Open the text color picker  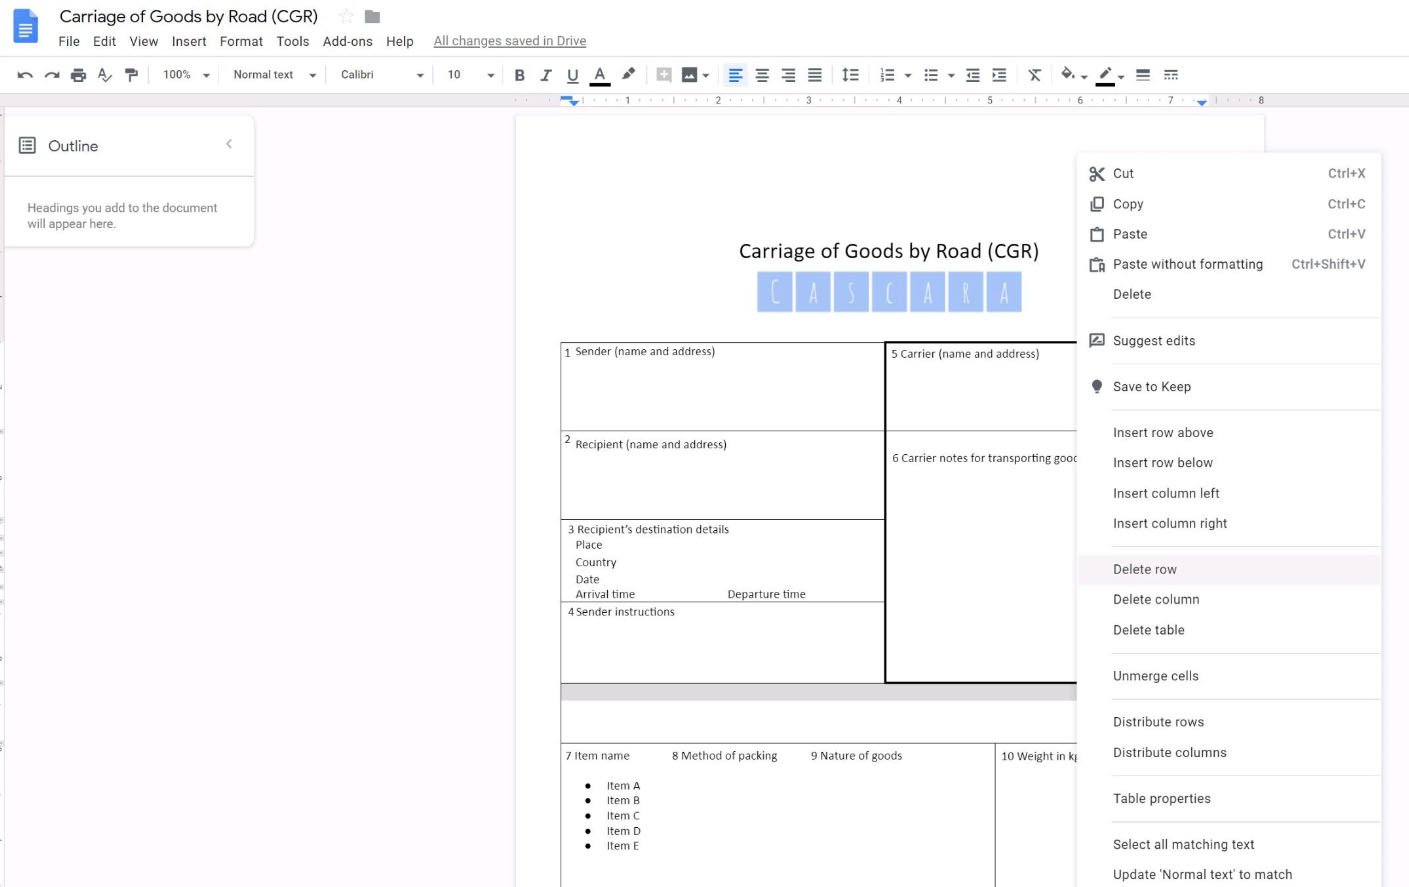click(x=600, y=75)
